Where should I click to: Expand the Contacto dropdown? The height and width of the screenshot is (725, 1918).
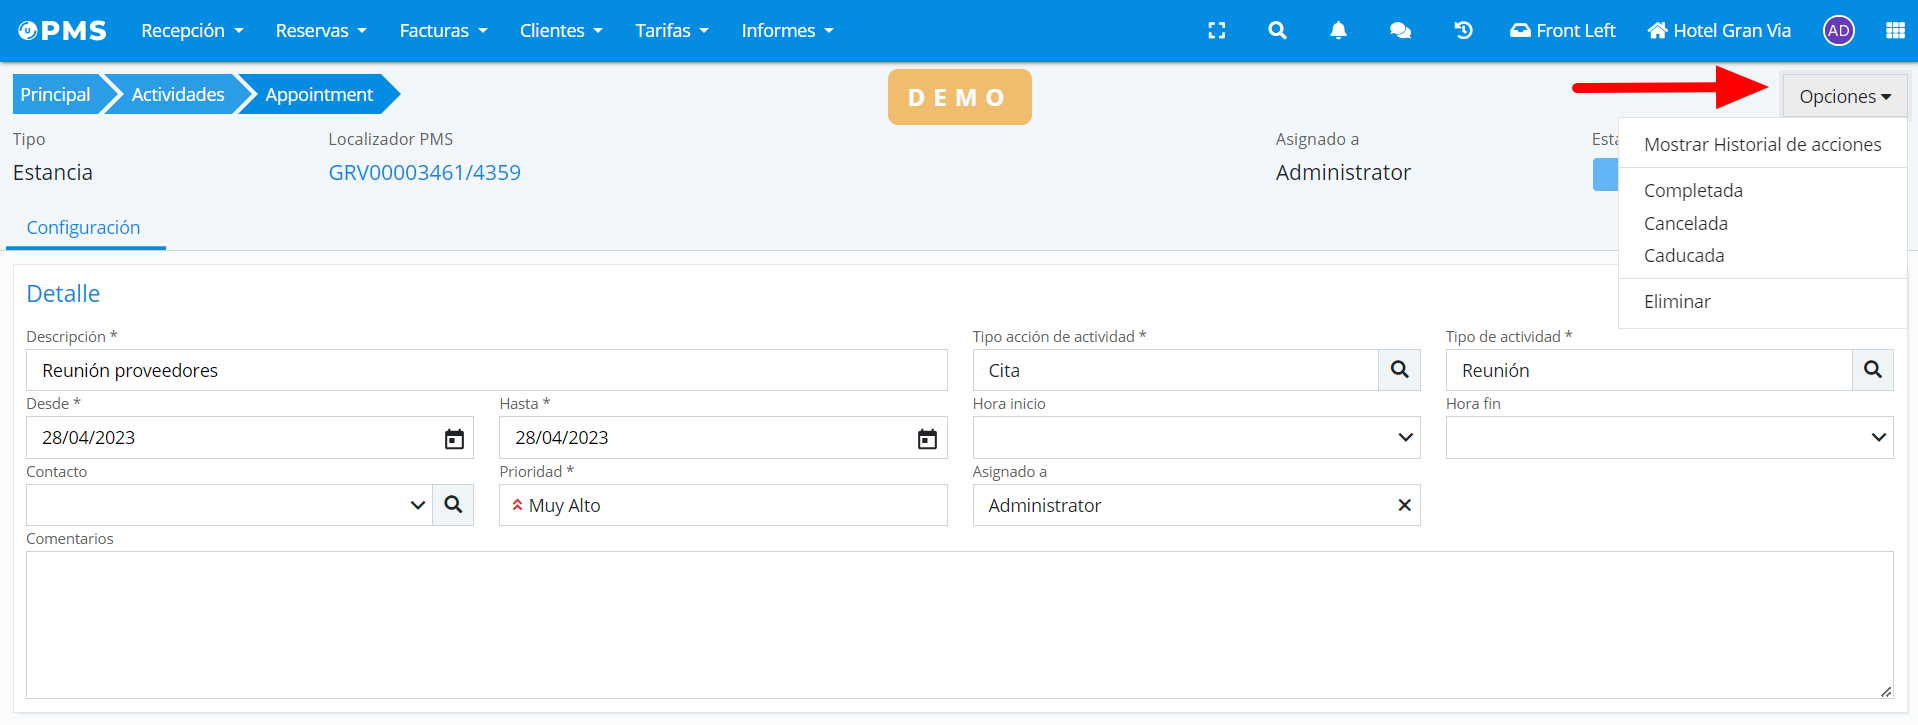click(417, 506)
